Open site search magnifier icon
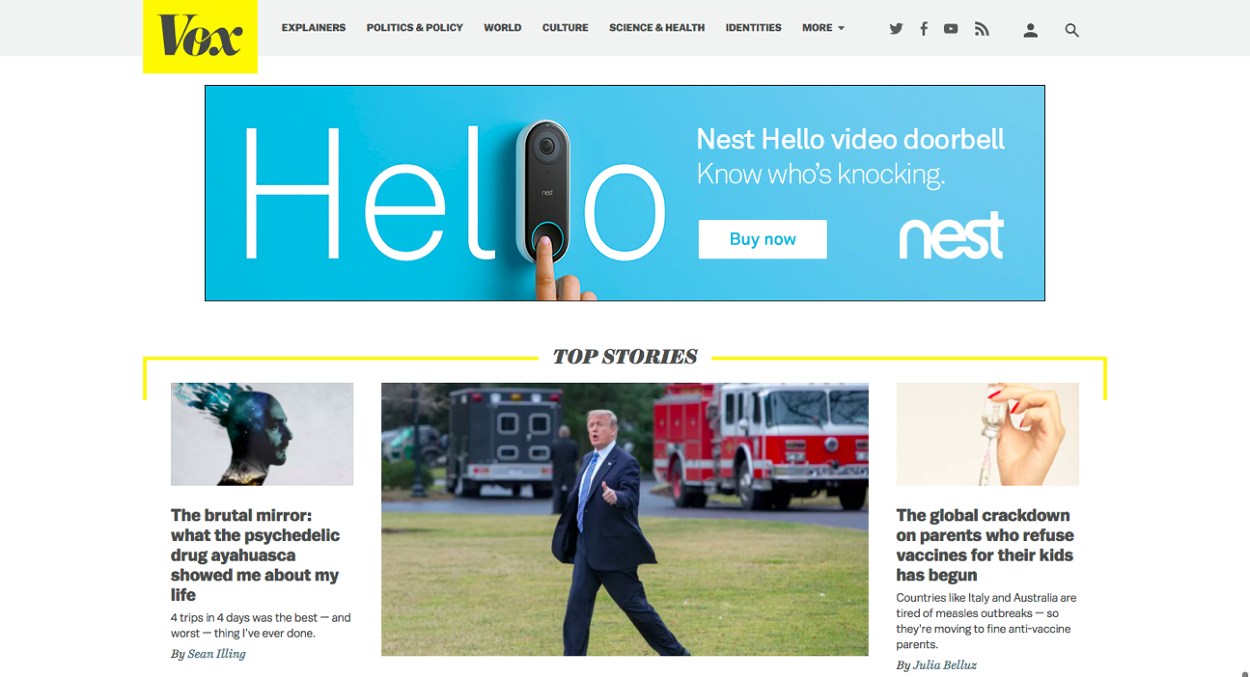Viewport: 1250px width, 677px height. pyautogui.click(x=1072, y=30)
